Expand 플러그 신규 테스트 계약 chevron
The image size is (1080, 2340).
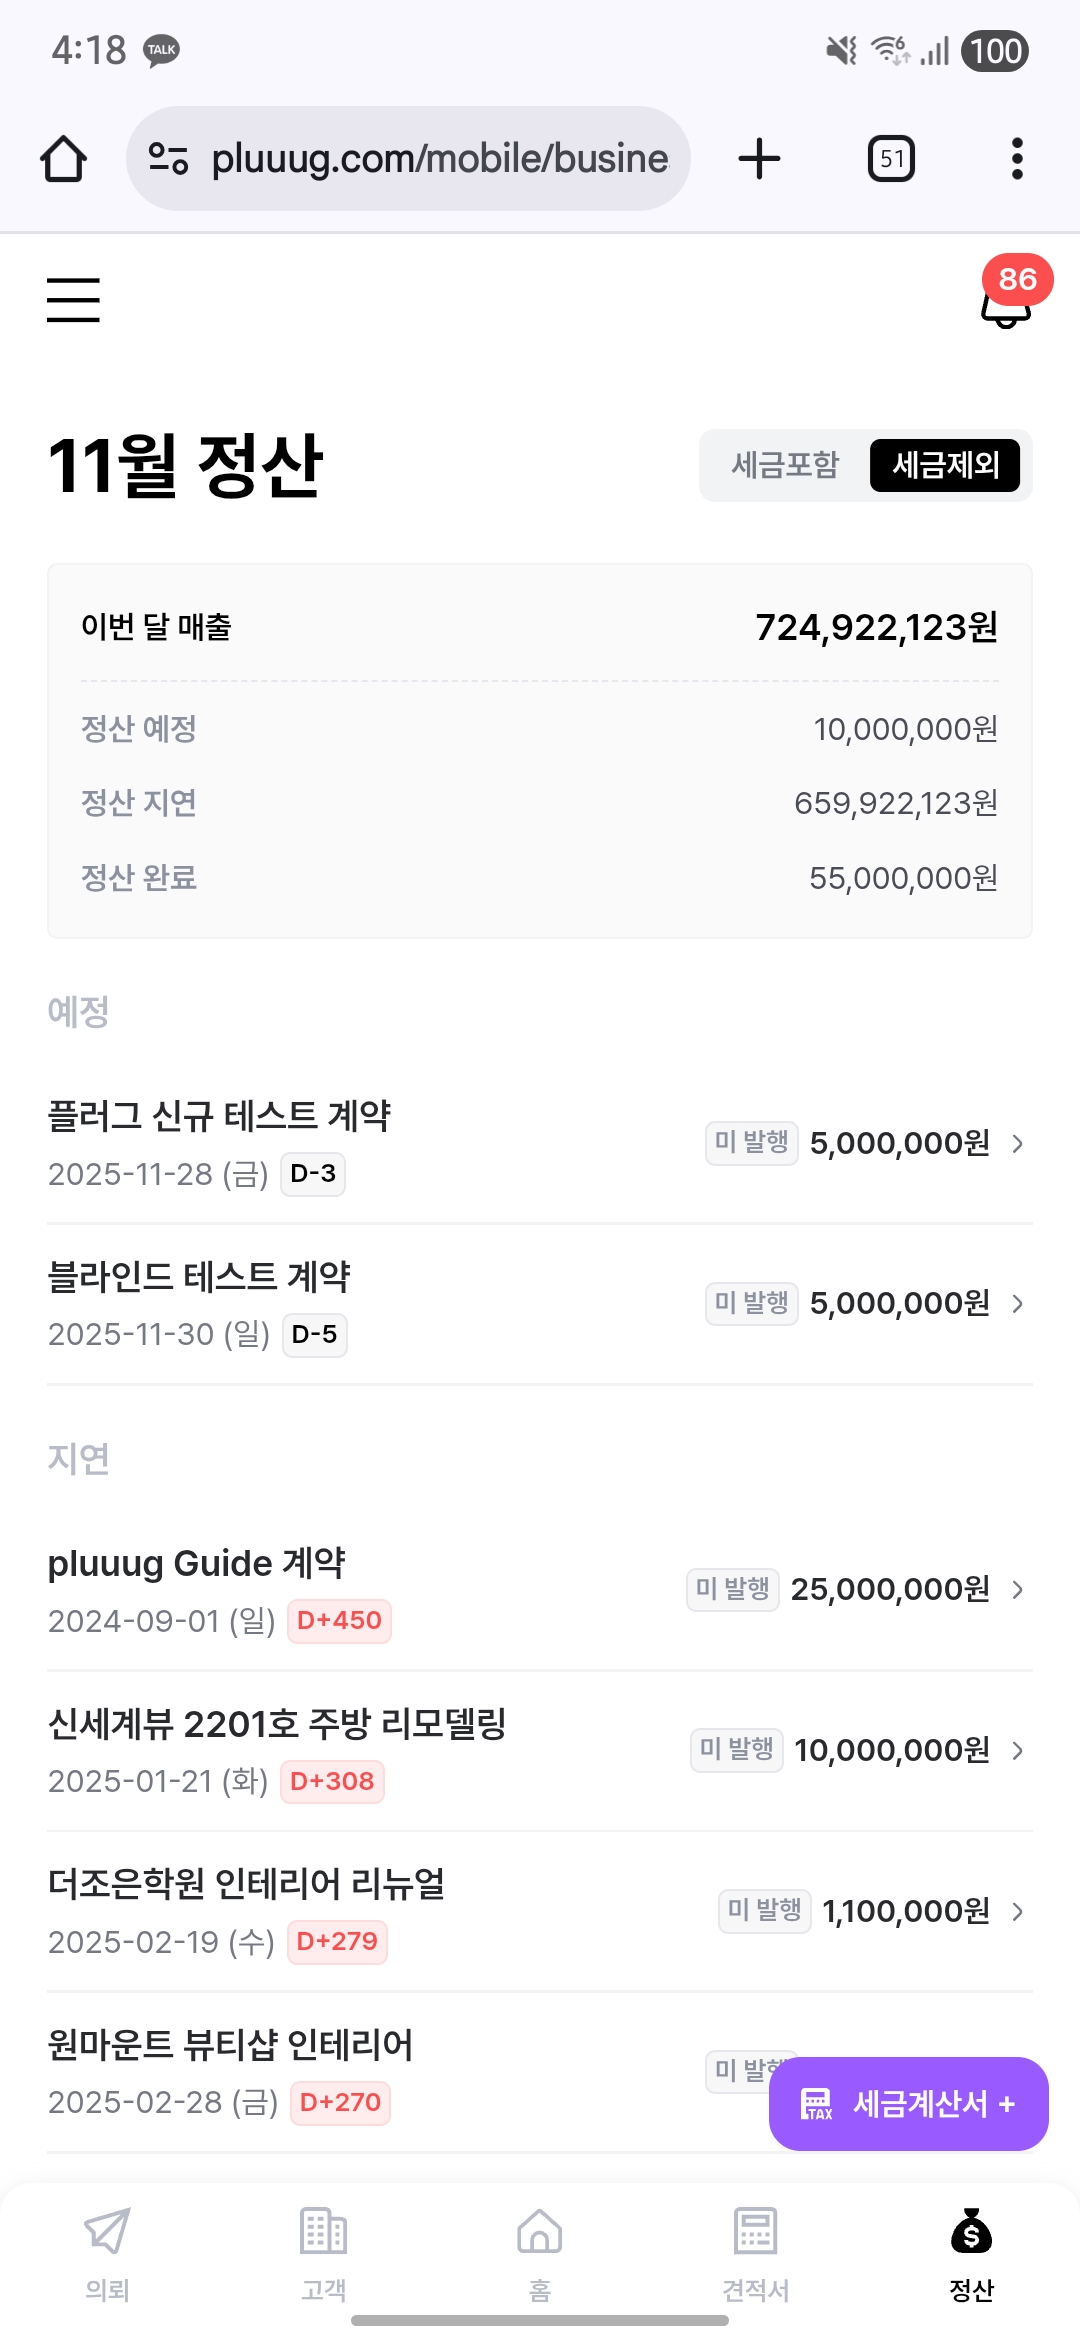pyautogui.click(x=1018, y=1143)
